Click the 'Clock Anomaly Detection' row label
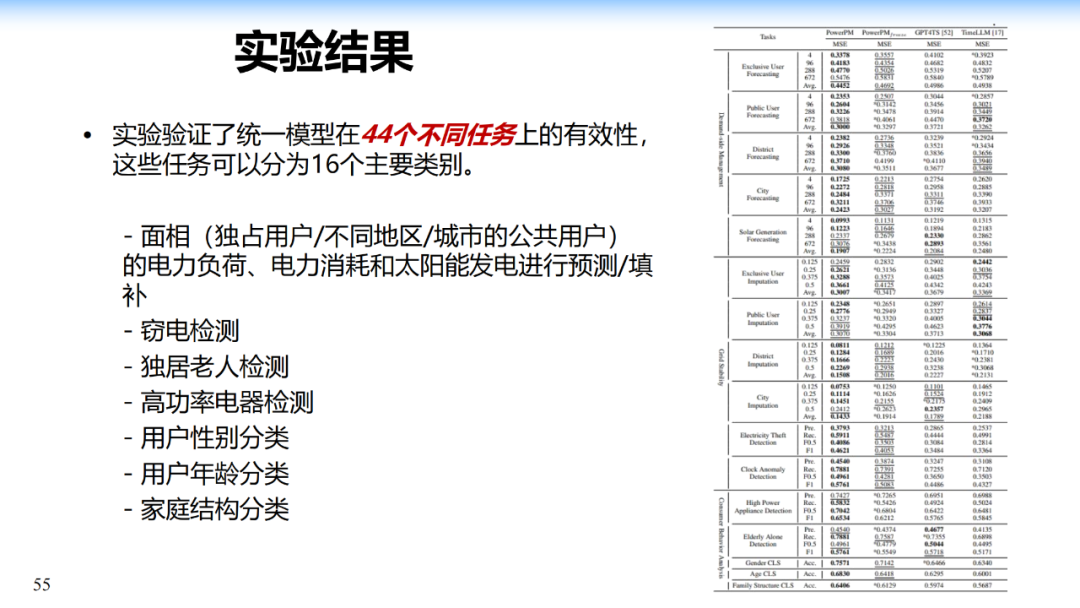Image resolution: width=1080 pixels, height=608 pixels. tap(762, 472)
